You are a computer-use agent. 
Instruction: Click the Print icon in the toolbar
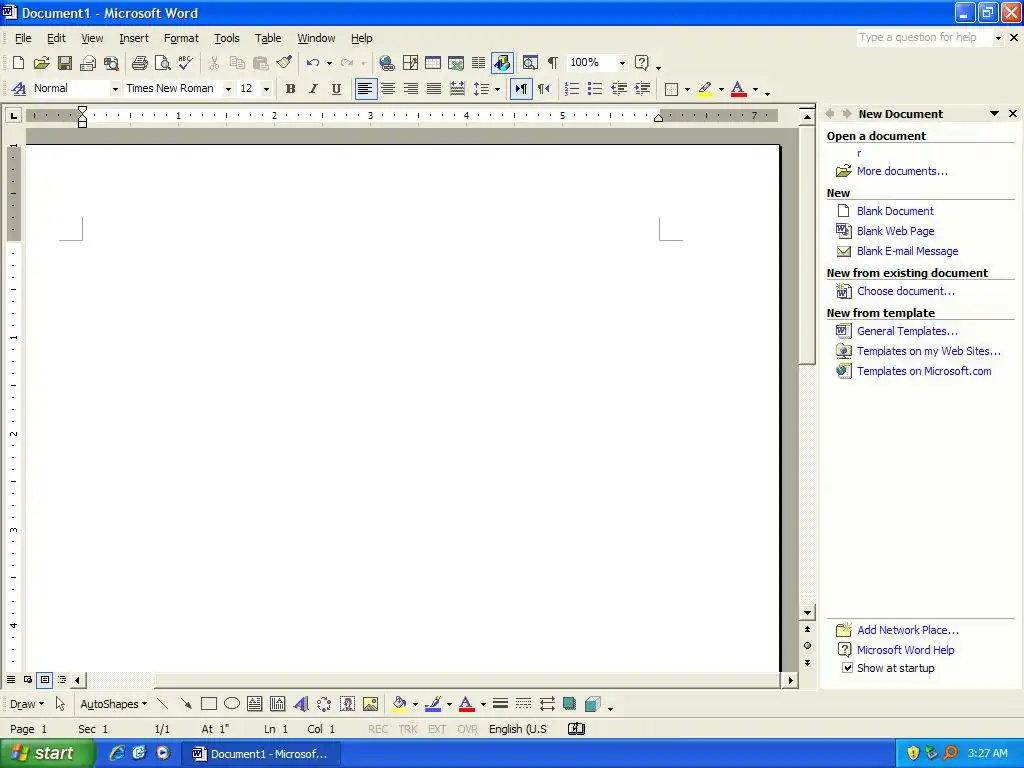coord(140,63)
